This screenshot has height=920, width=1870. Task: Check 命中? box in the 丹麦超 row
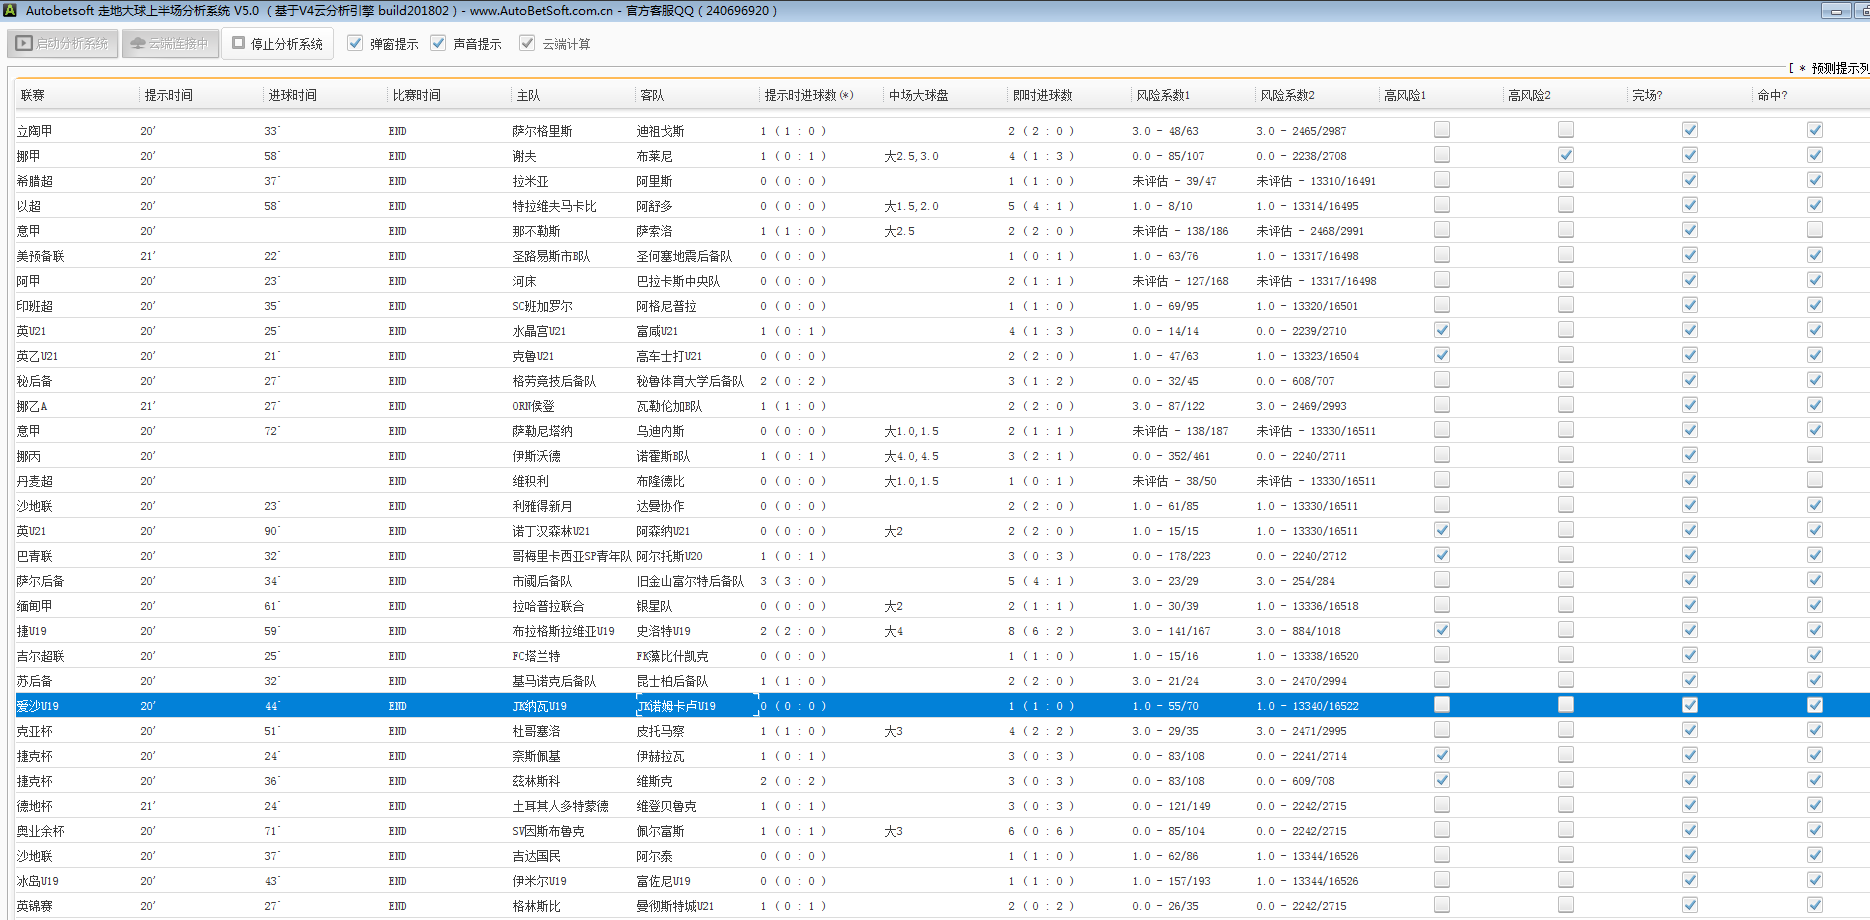coord(1815,480)
